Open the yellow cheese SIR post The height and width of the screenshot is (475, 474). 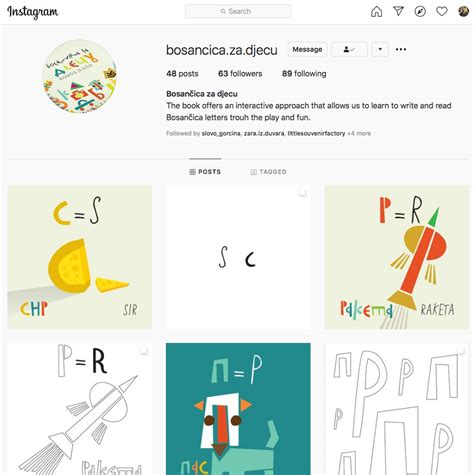[80, 257]
